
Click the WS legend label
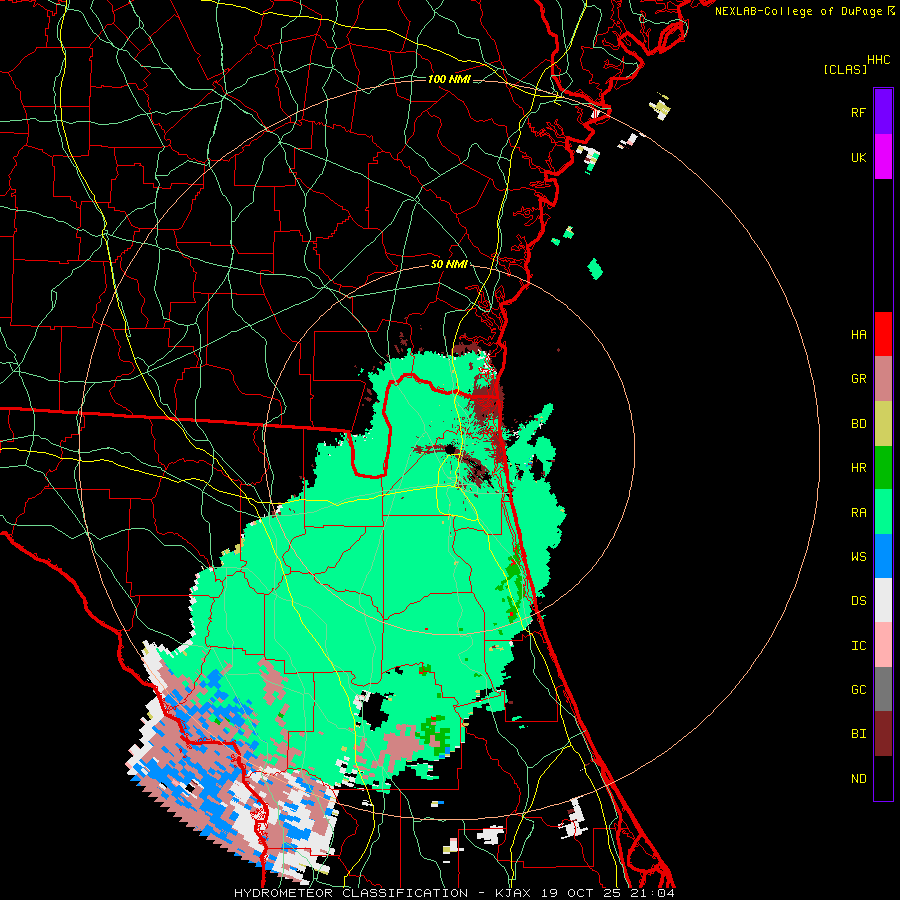[858, 556]
